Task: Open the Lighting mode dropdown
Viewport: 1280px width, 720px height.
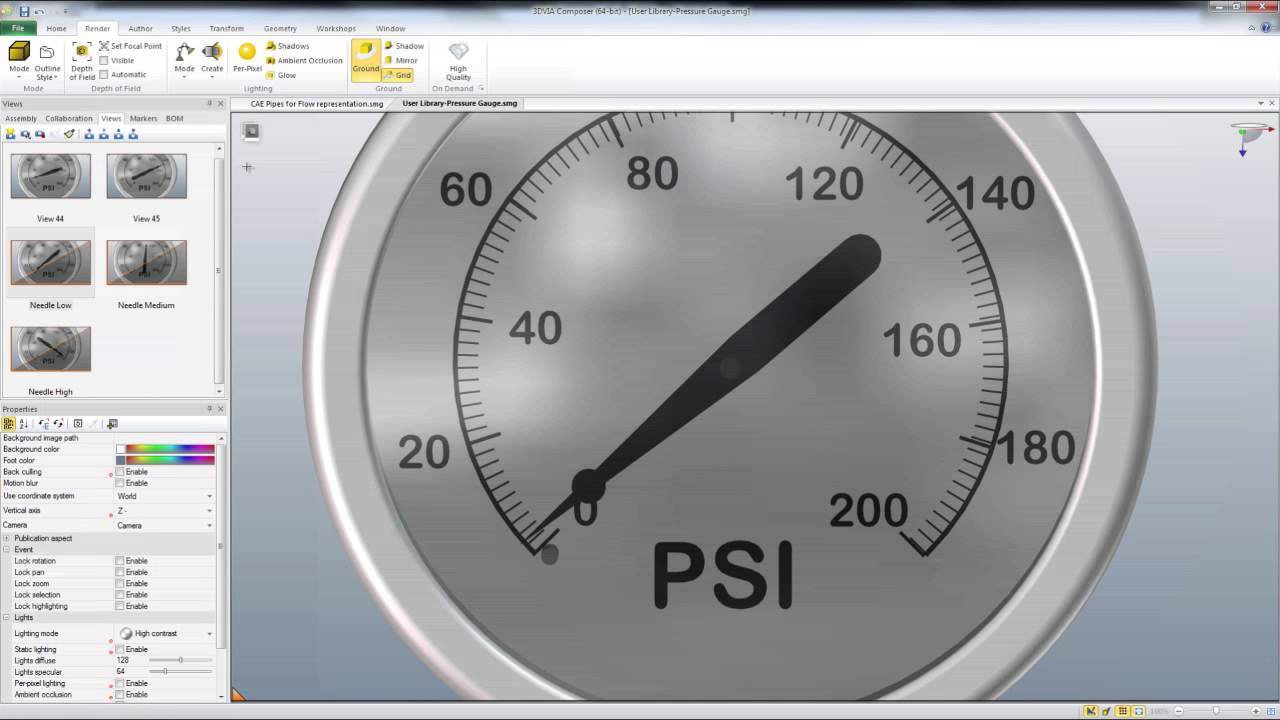Action: tap(209, 634)
